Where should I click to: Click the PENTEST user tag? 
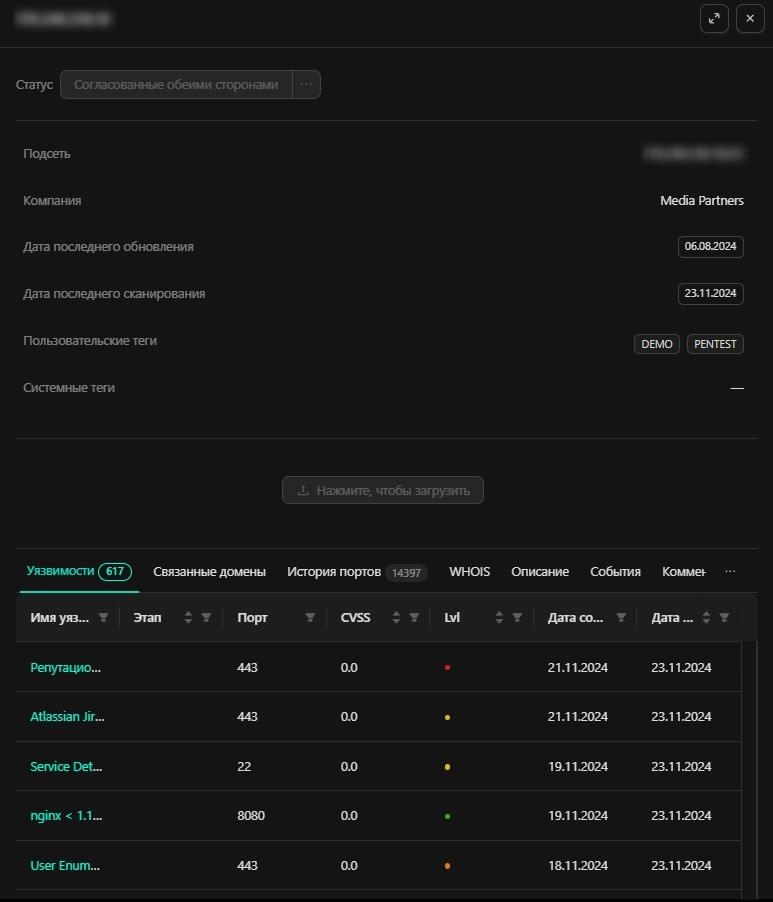click(x=715, y=344)
